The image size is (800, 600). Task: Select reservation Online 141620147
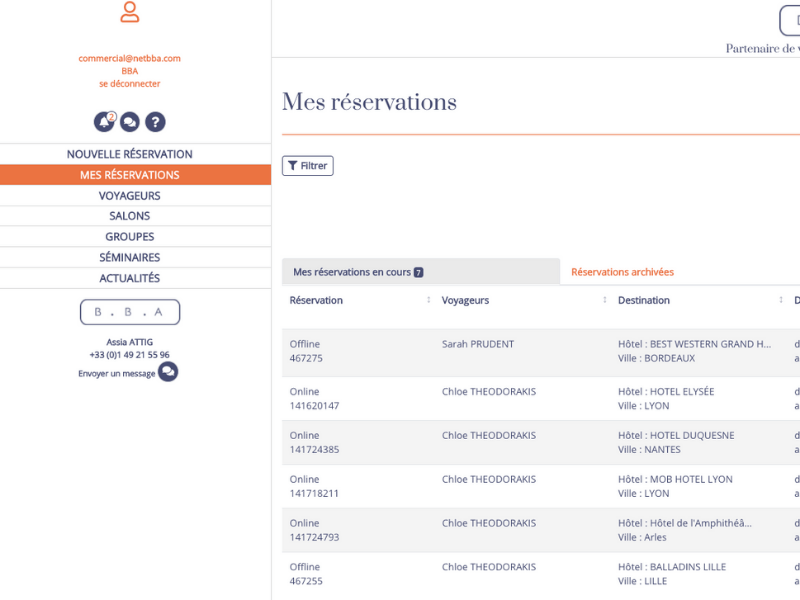tap(314, 398)
